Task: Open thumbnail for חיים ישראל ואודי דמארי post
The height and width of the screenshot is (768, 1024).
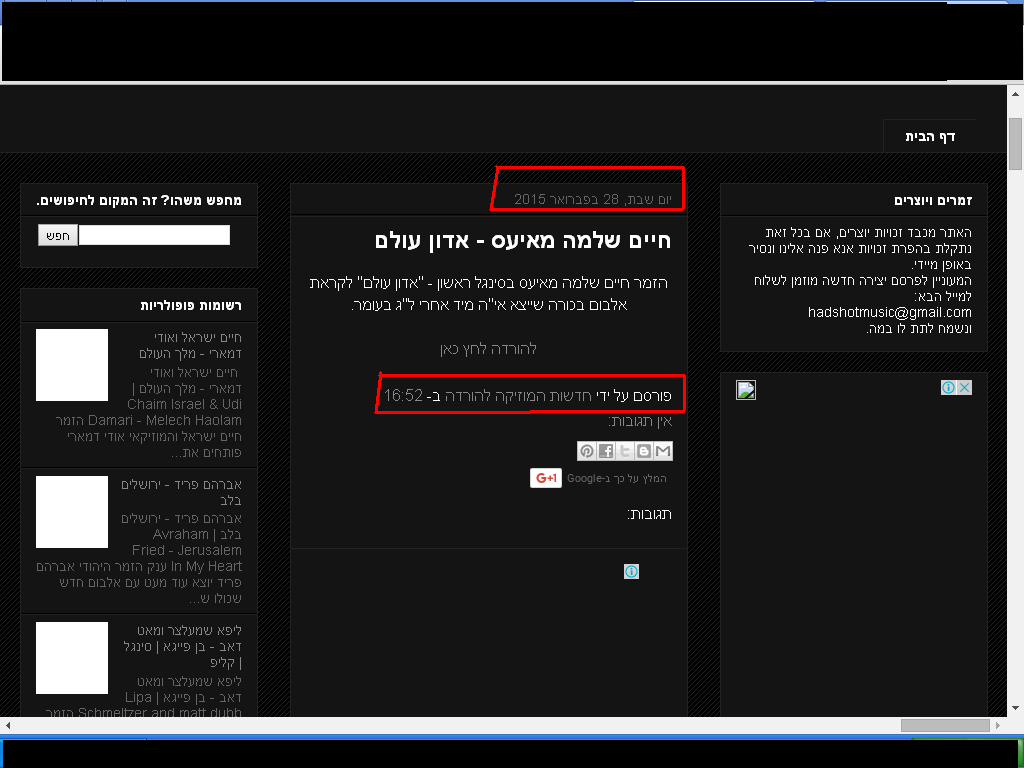Action: point(72,365)
